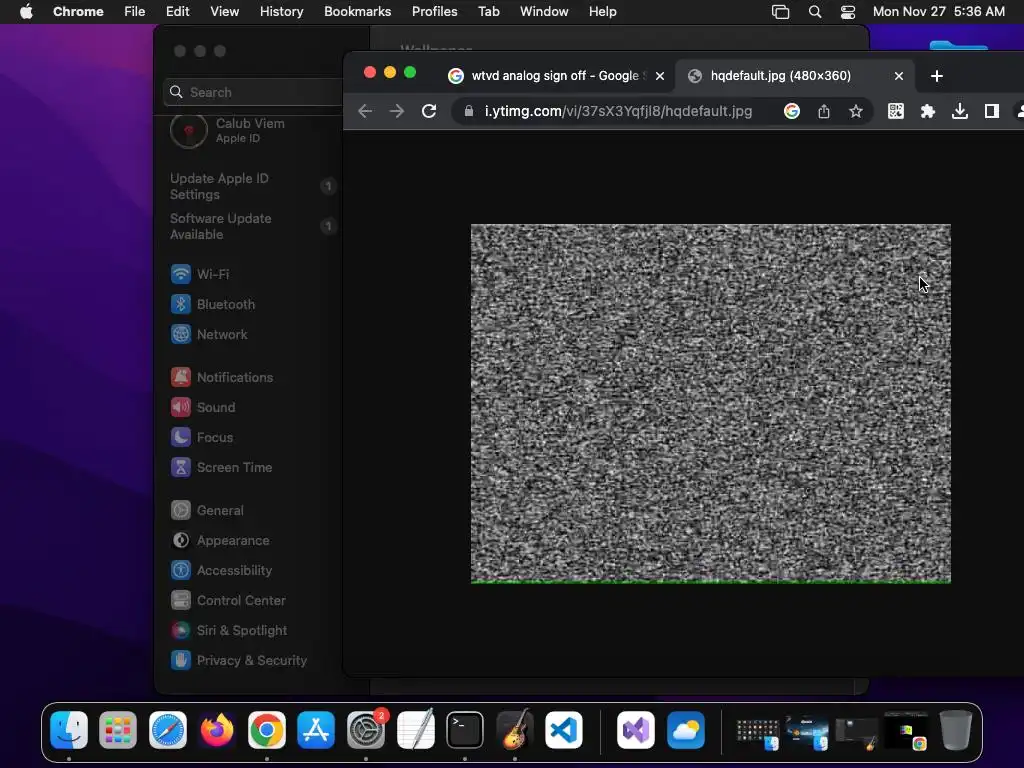Screen dimensions: 1024x768
Task: Open Trash in the Dock
Action: pos(955,730)
